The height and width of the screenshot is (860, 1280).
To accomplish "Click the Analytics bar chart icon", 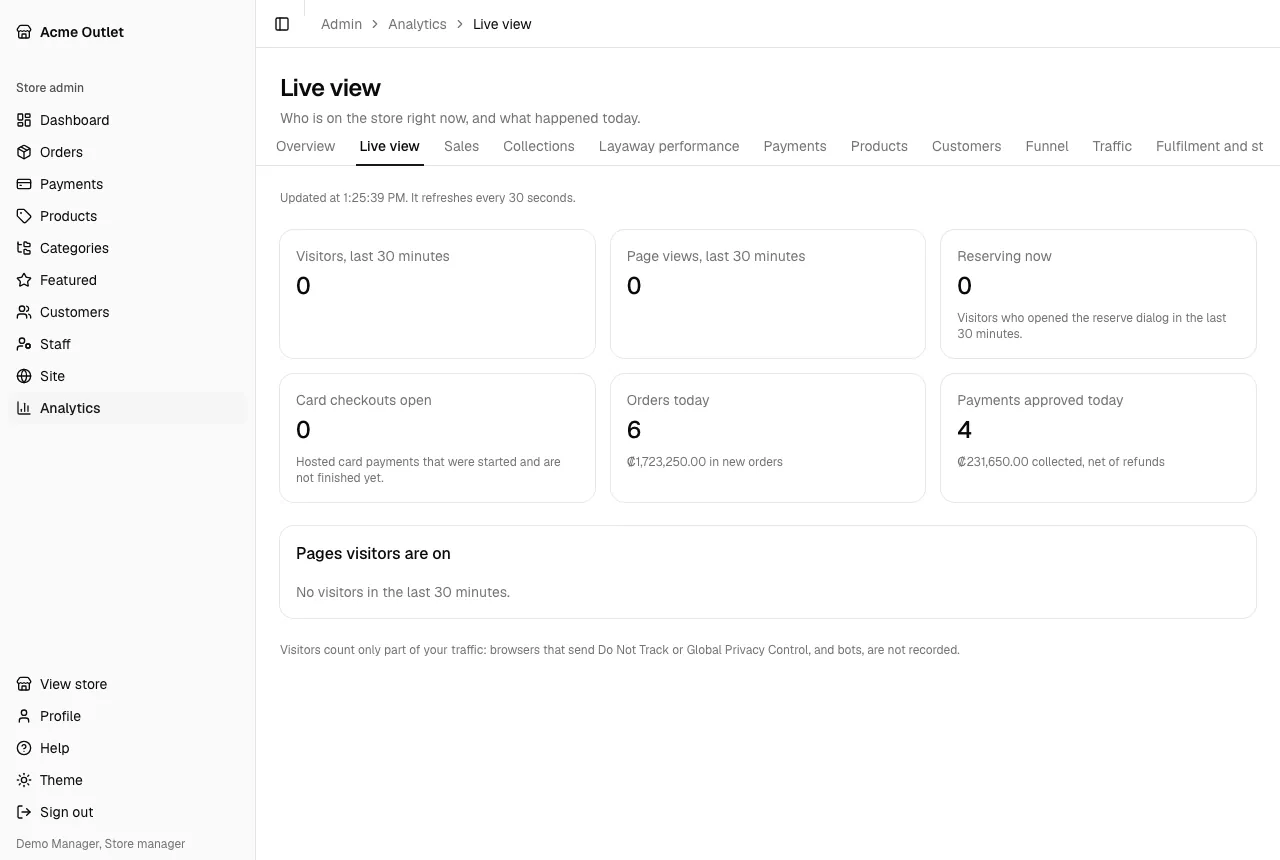I will click(x=24, y=408).
